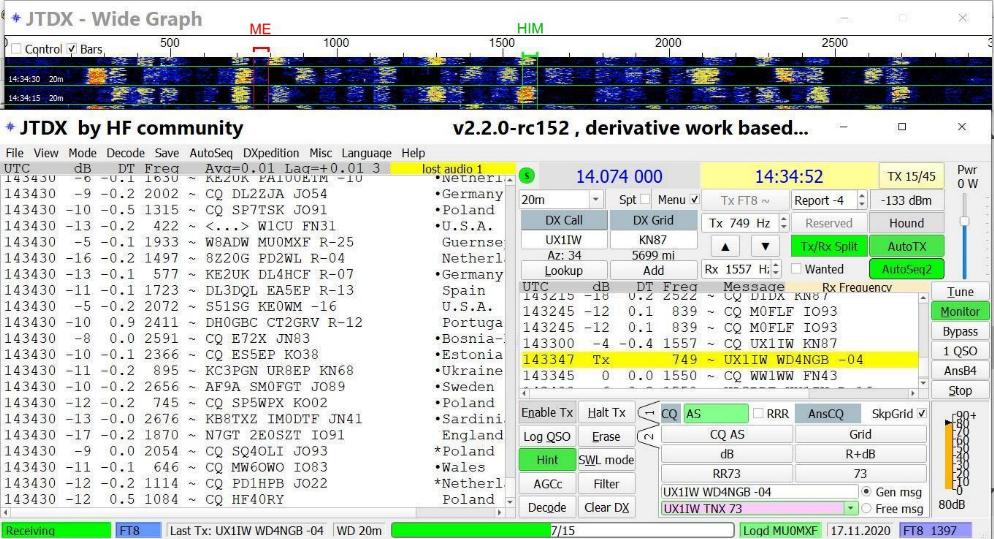994x539 pixels.
Task: Open the Misc menu
Action: (321, 153)
